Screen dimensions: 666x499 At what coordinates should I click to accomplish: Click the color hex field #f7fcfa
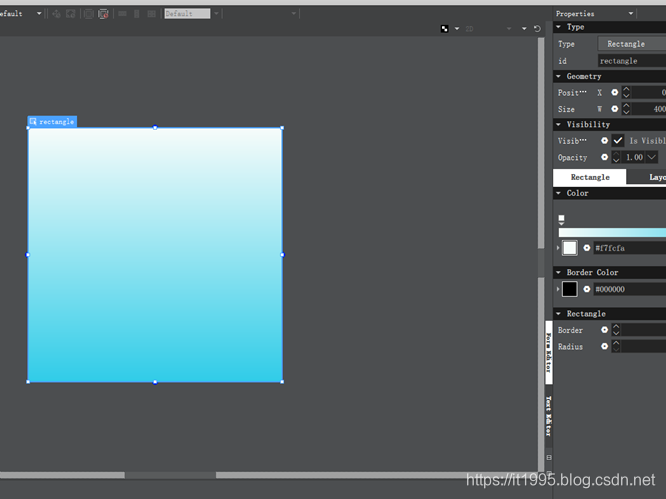pos(629,248)
